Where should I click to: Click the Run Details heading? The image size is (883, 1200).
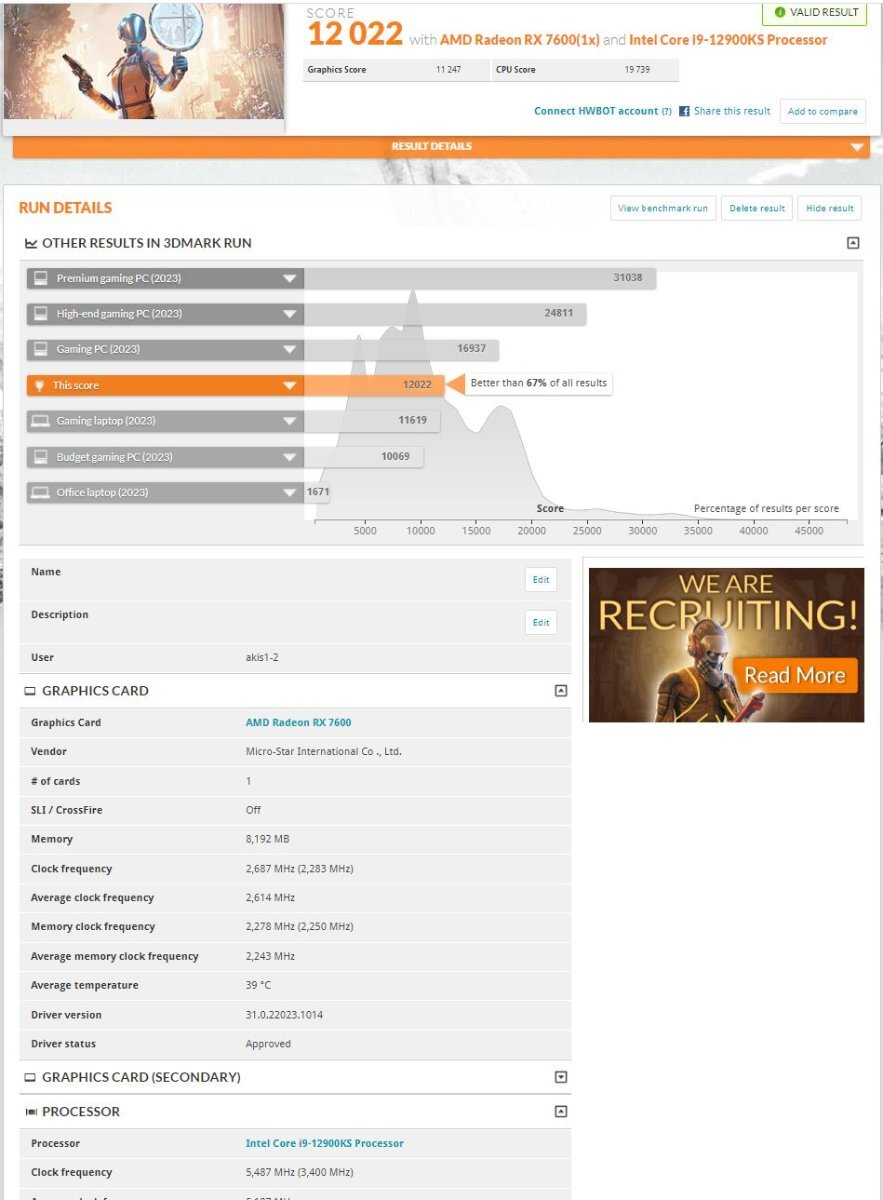[x=65, y=208]
